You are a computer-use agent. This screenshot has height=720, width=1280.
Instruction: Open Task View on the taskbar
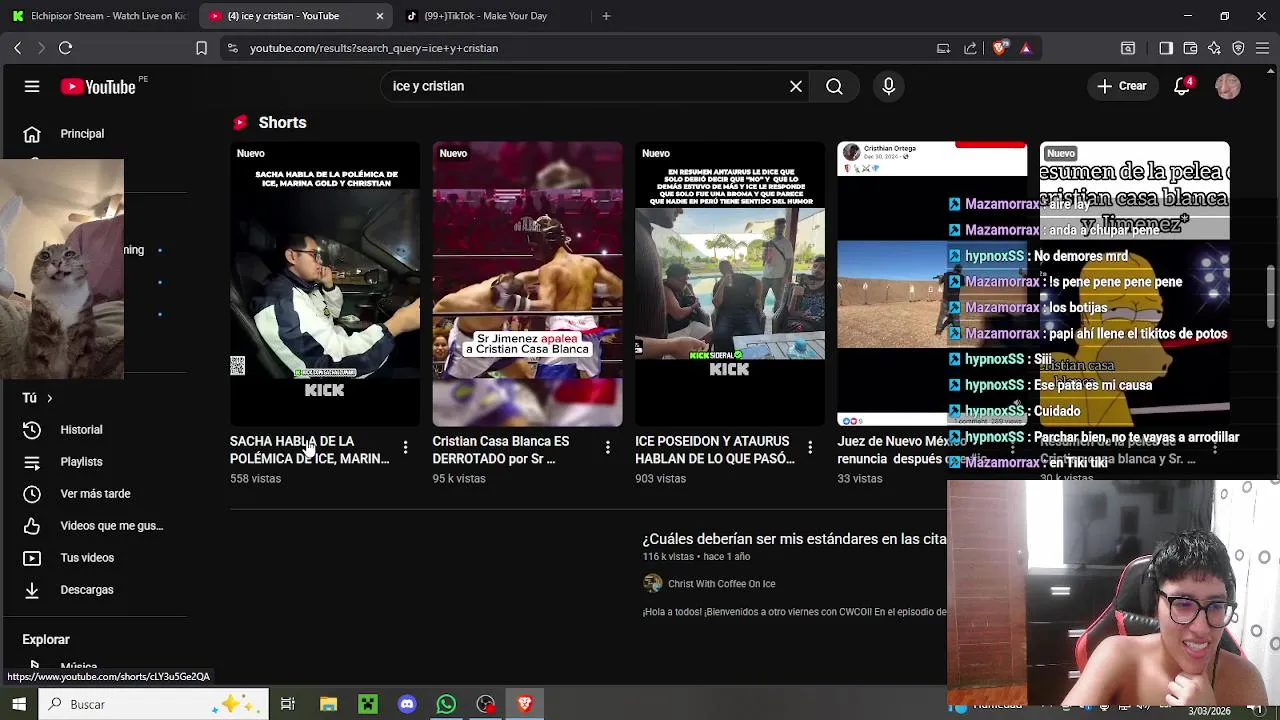coord(288,704)
